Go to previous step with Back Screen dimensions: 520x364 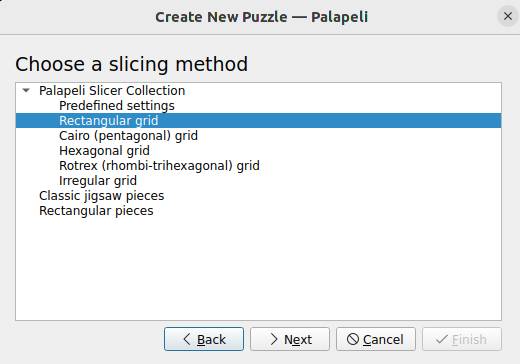[204, 339]
